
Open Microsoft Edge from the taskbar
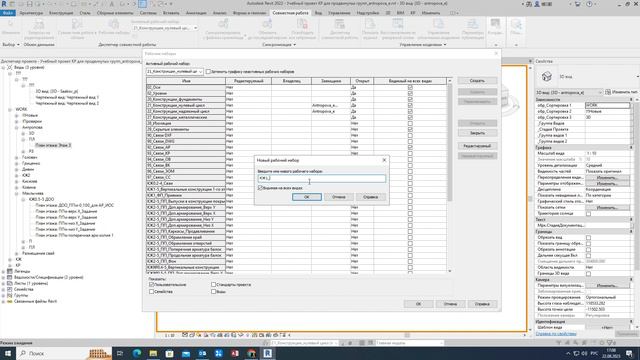pos(137,353)
